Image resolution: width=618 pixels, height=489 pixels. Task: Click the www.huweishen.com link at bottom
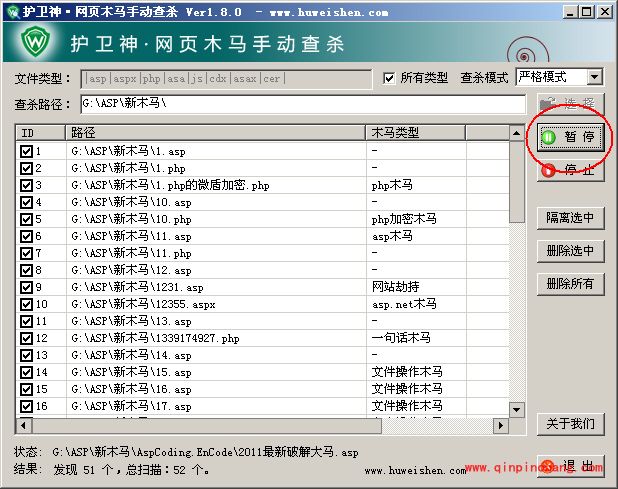click(415, 470)
